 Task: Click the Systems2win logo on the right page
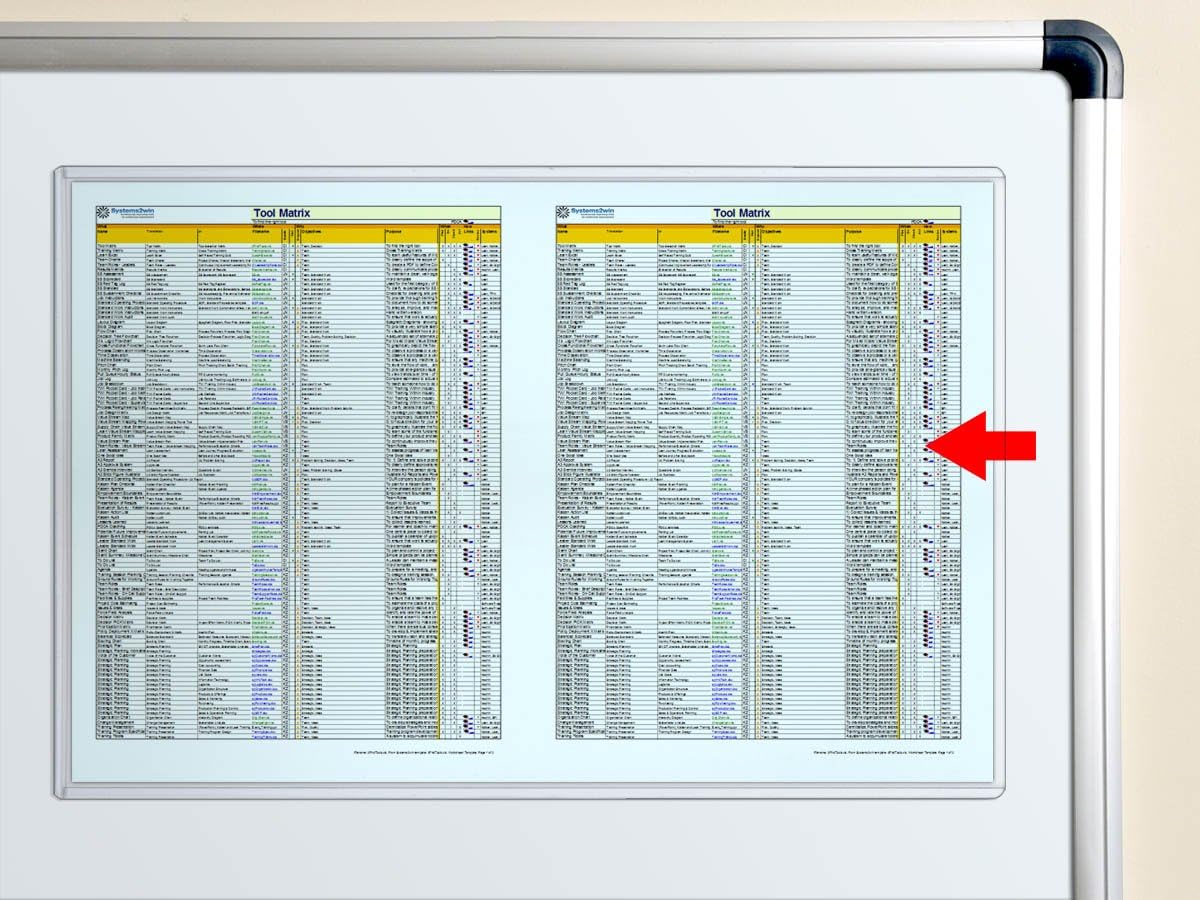click(585, 212)
